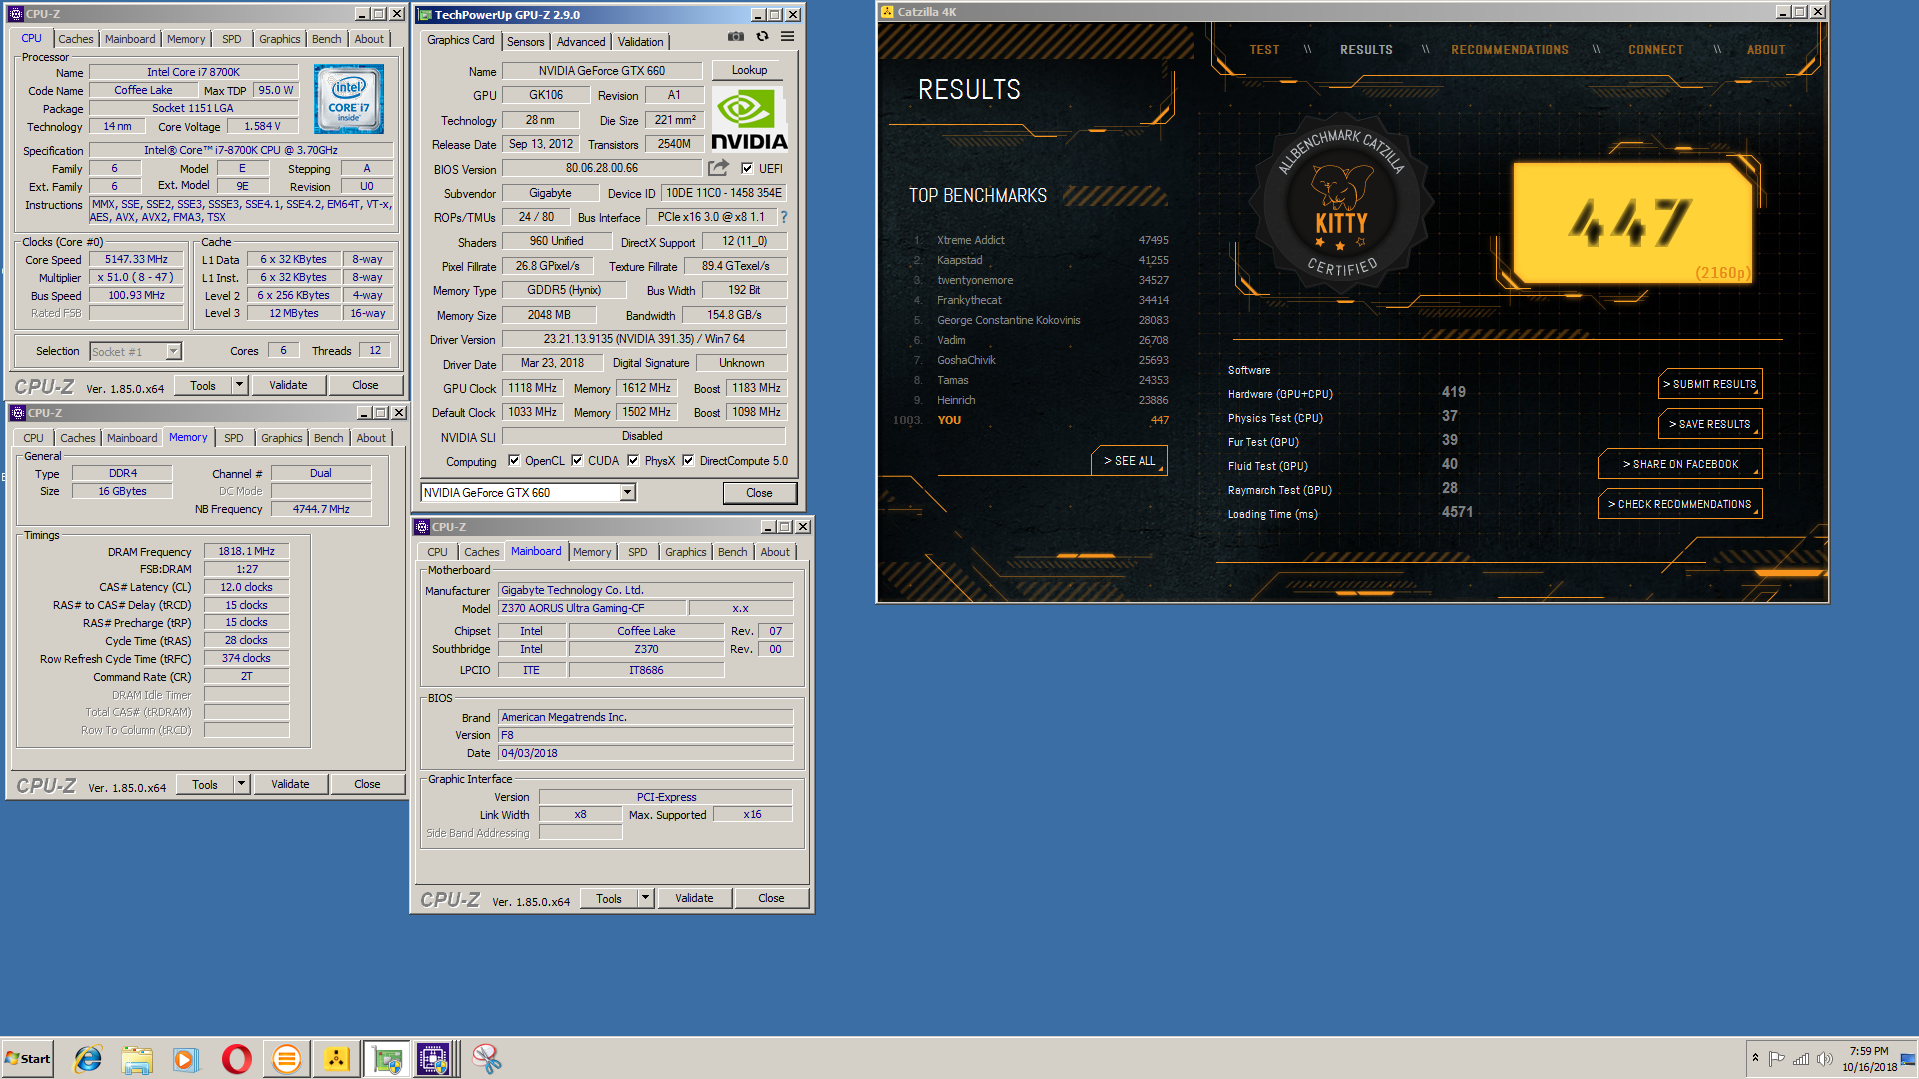
Task: Toggle the UEFI checkbox in GPU-Z
Action: point(747,168)
